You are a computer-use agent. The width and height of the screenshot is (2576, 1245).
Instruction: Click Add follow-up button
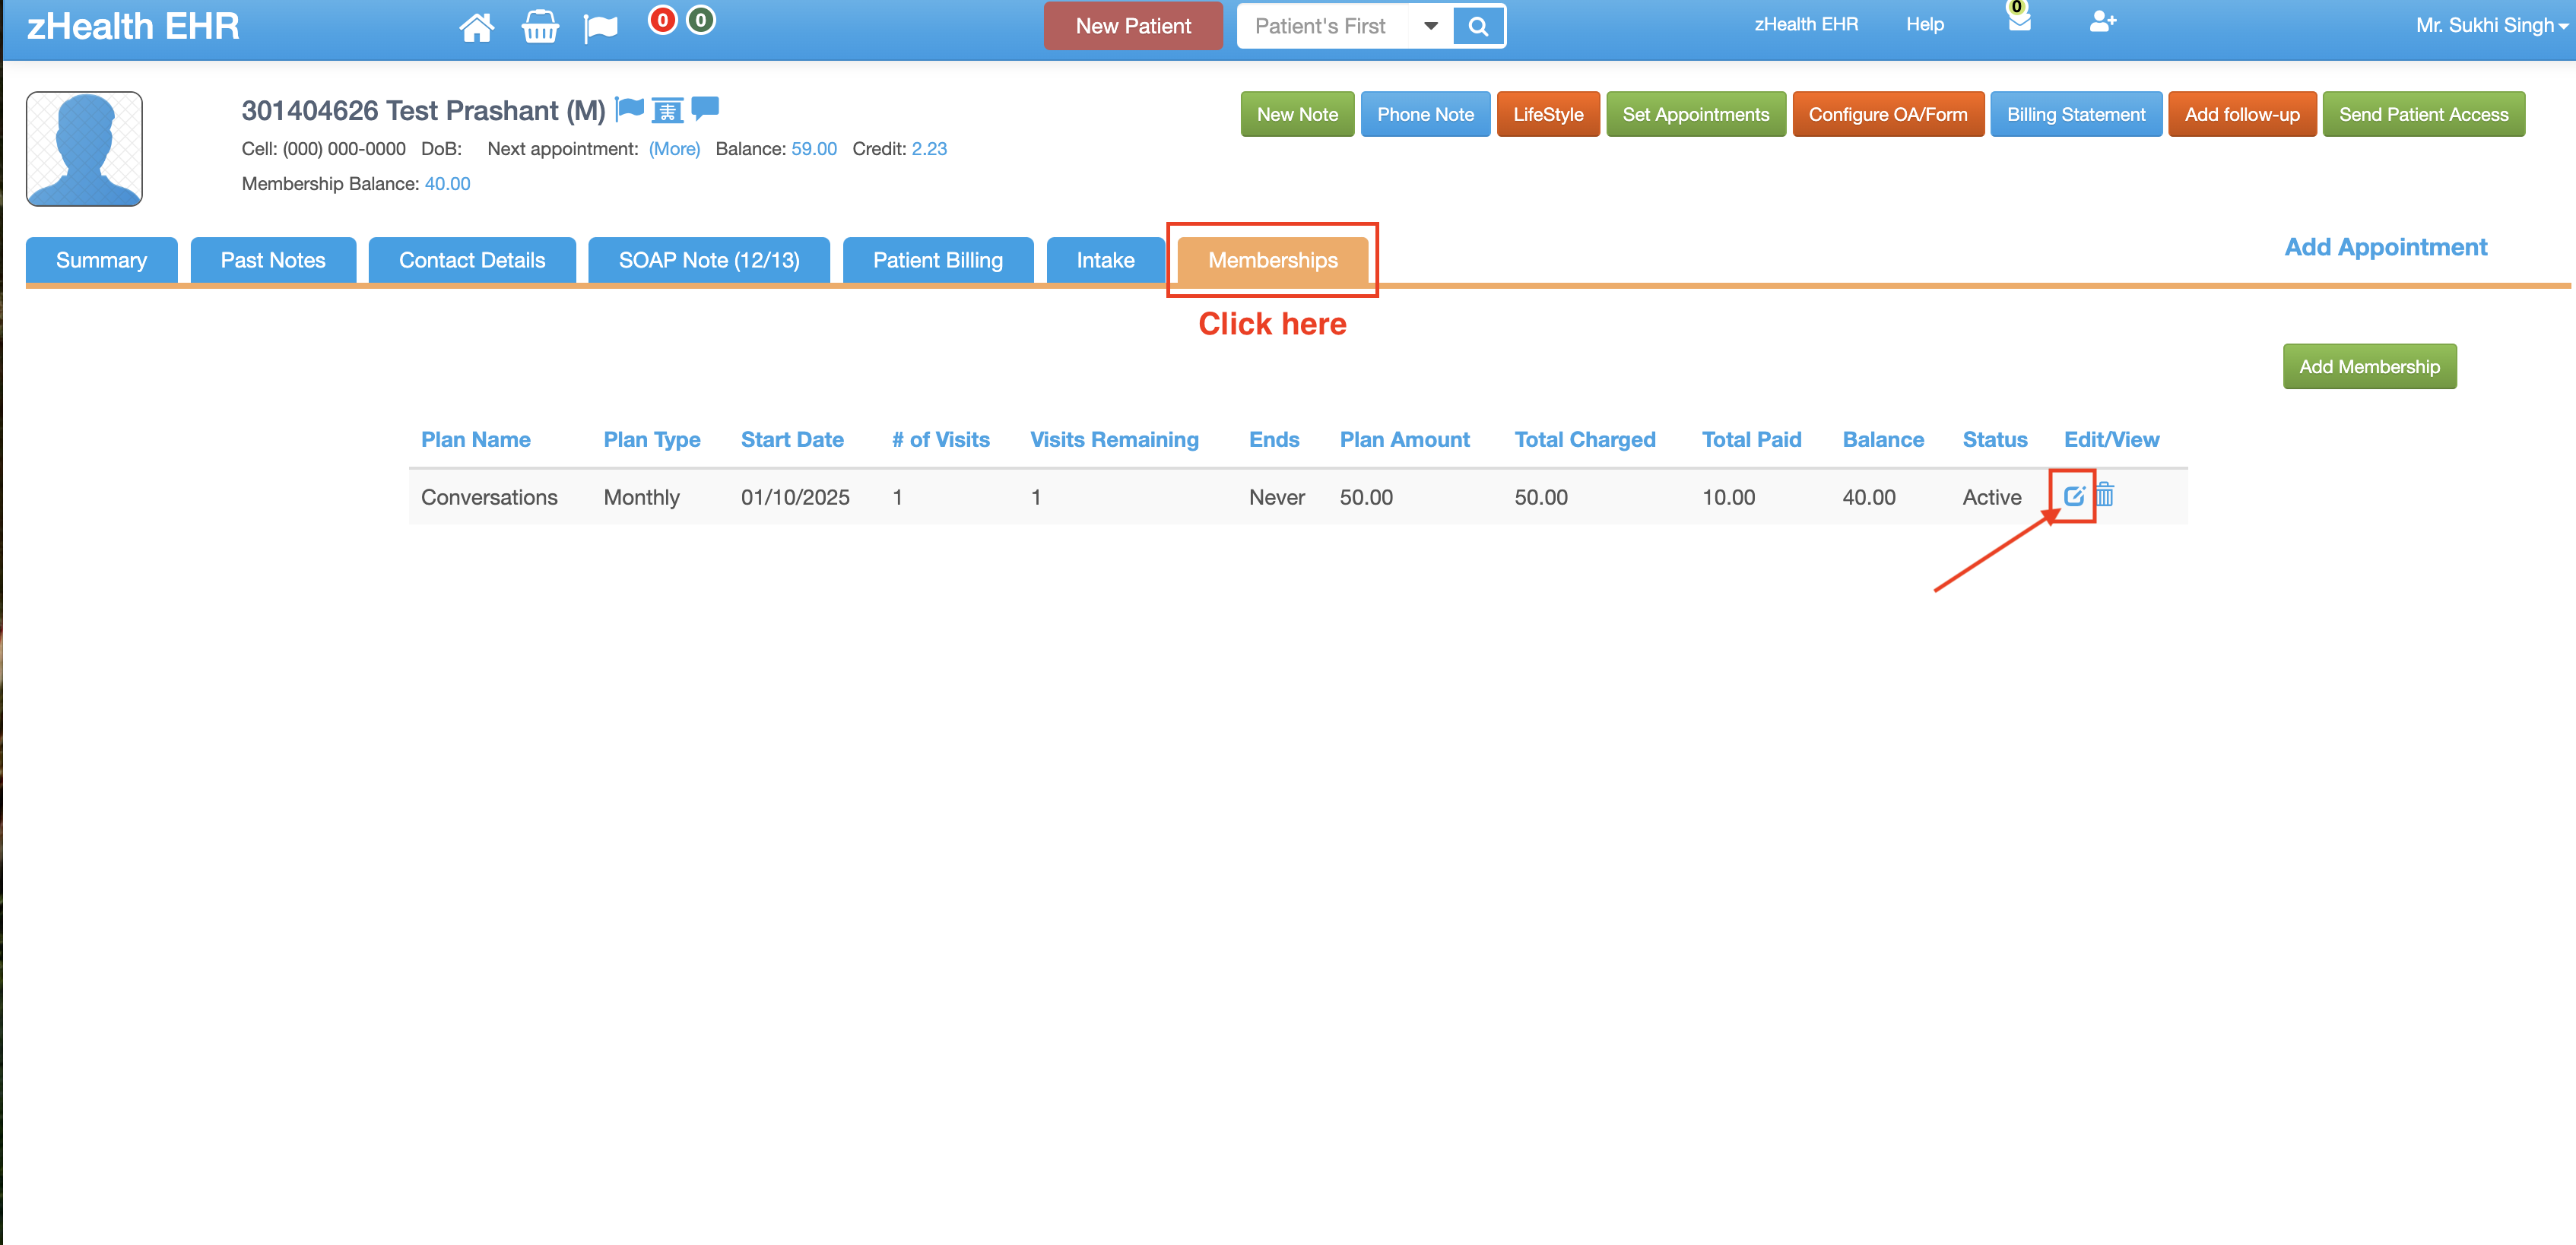2242,114
